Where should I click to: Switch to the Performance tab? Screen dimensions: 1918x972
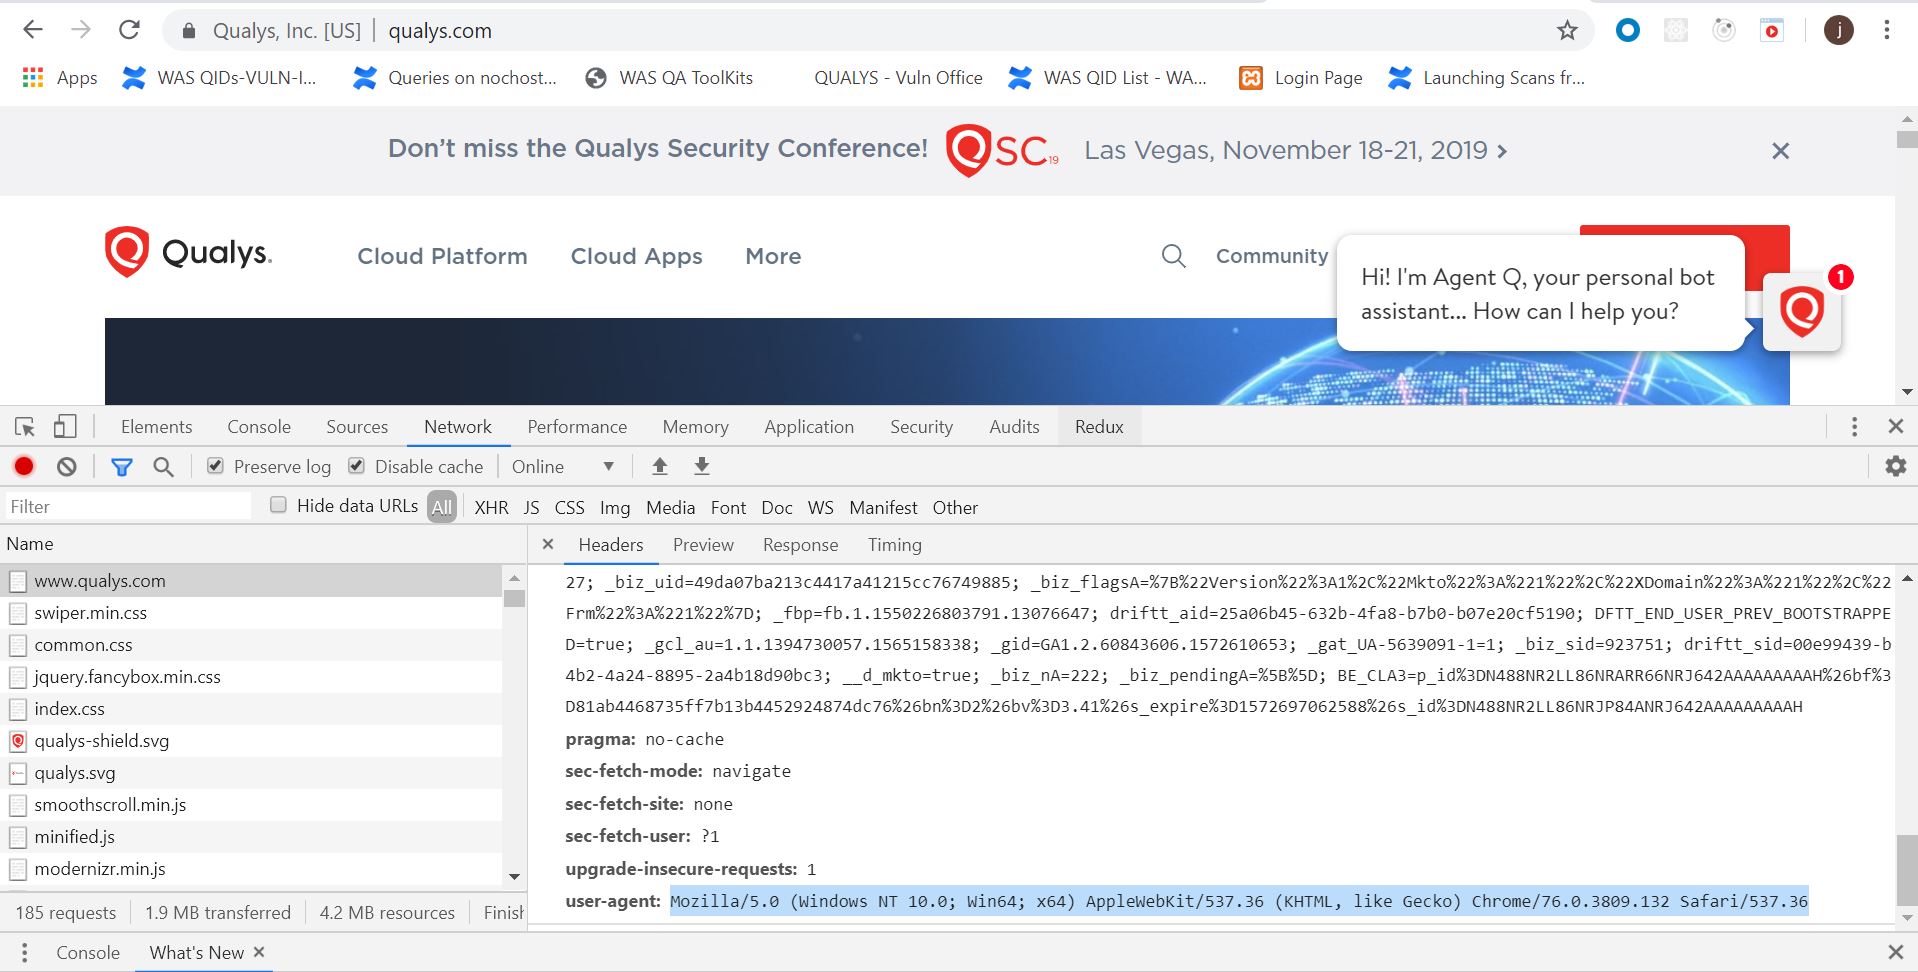[576, 426]
